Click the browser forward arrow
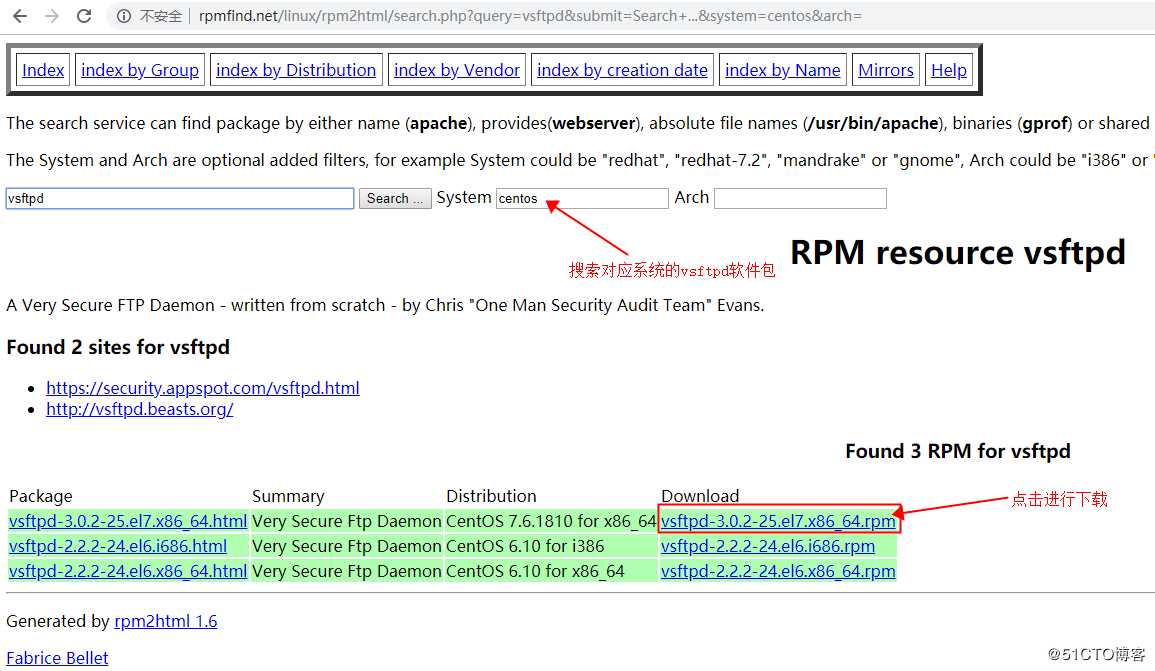This screenshot has width=1155, height=671. 52,15
